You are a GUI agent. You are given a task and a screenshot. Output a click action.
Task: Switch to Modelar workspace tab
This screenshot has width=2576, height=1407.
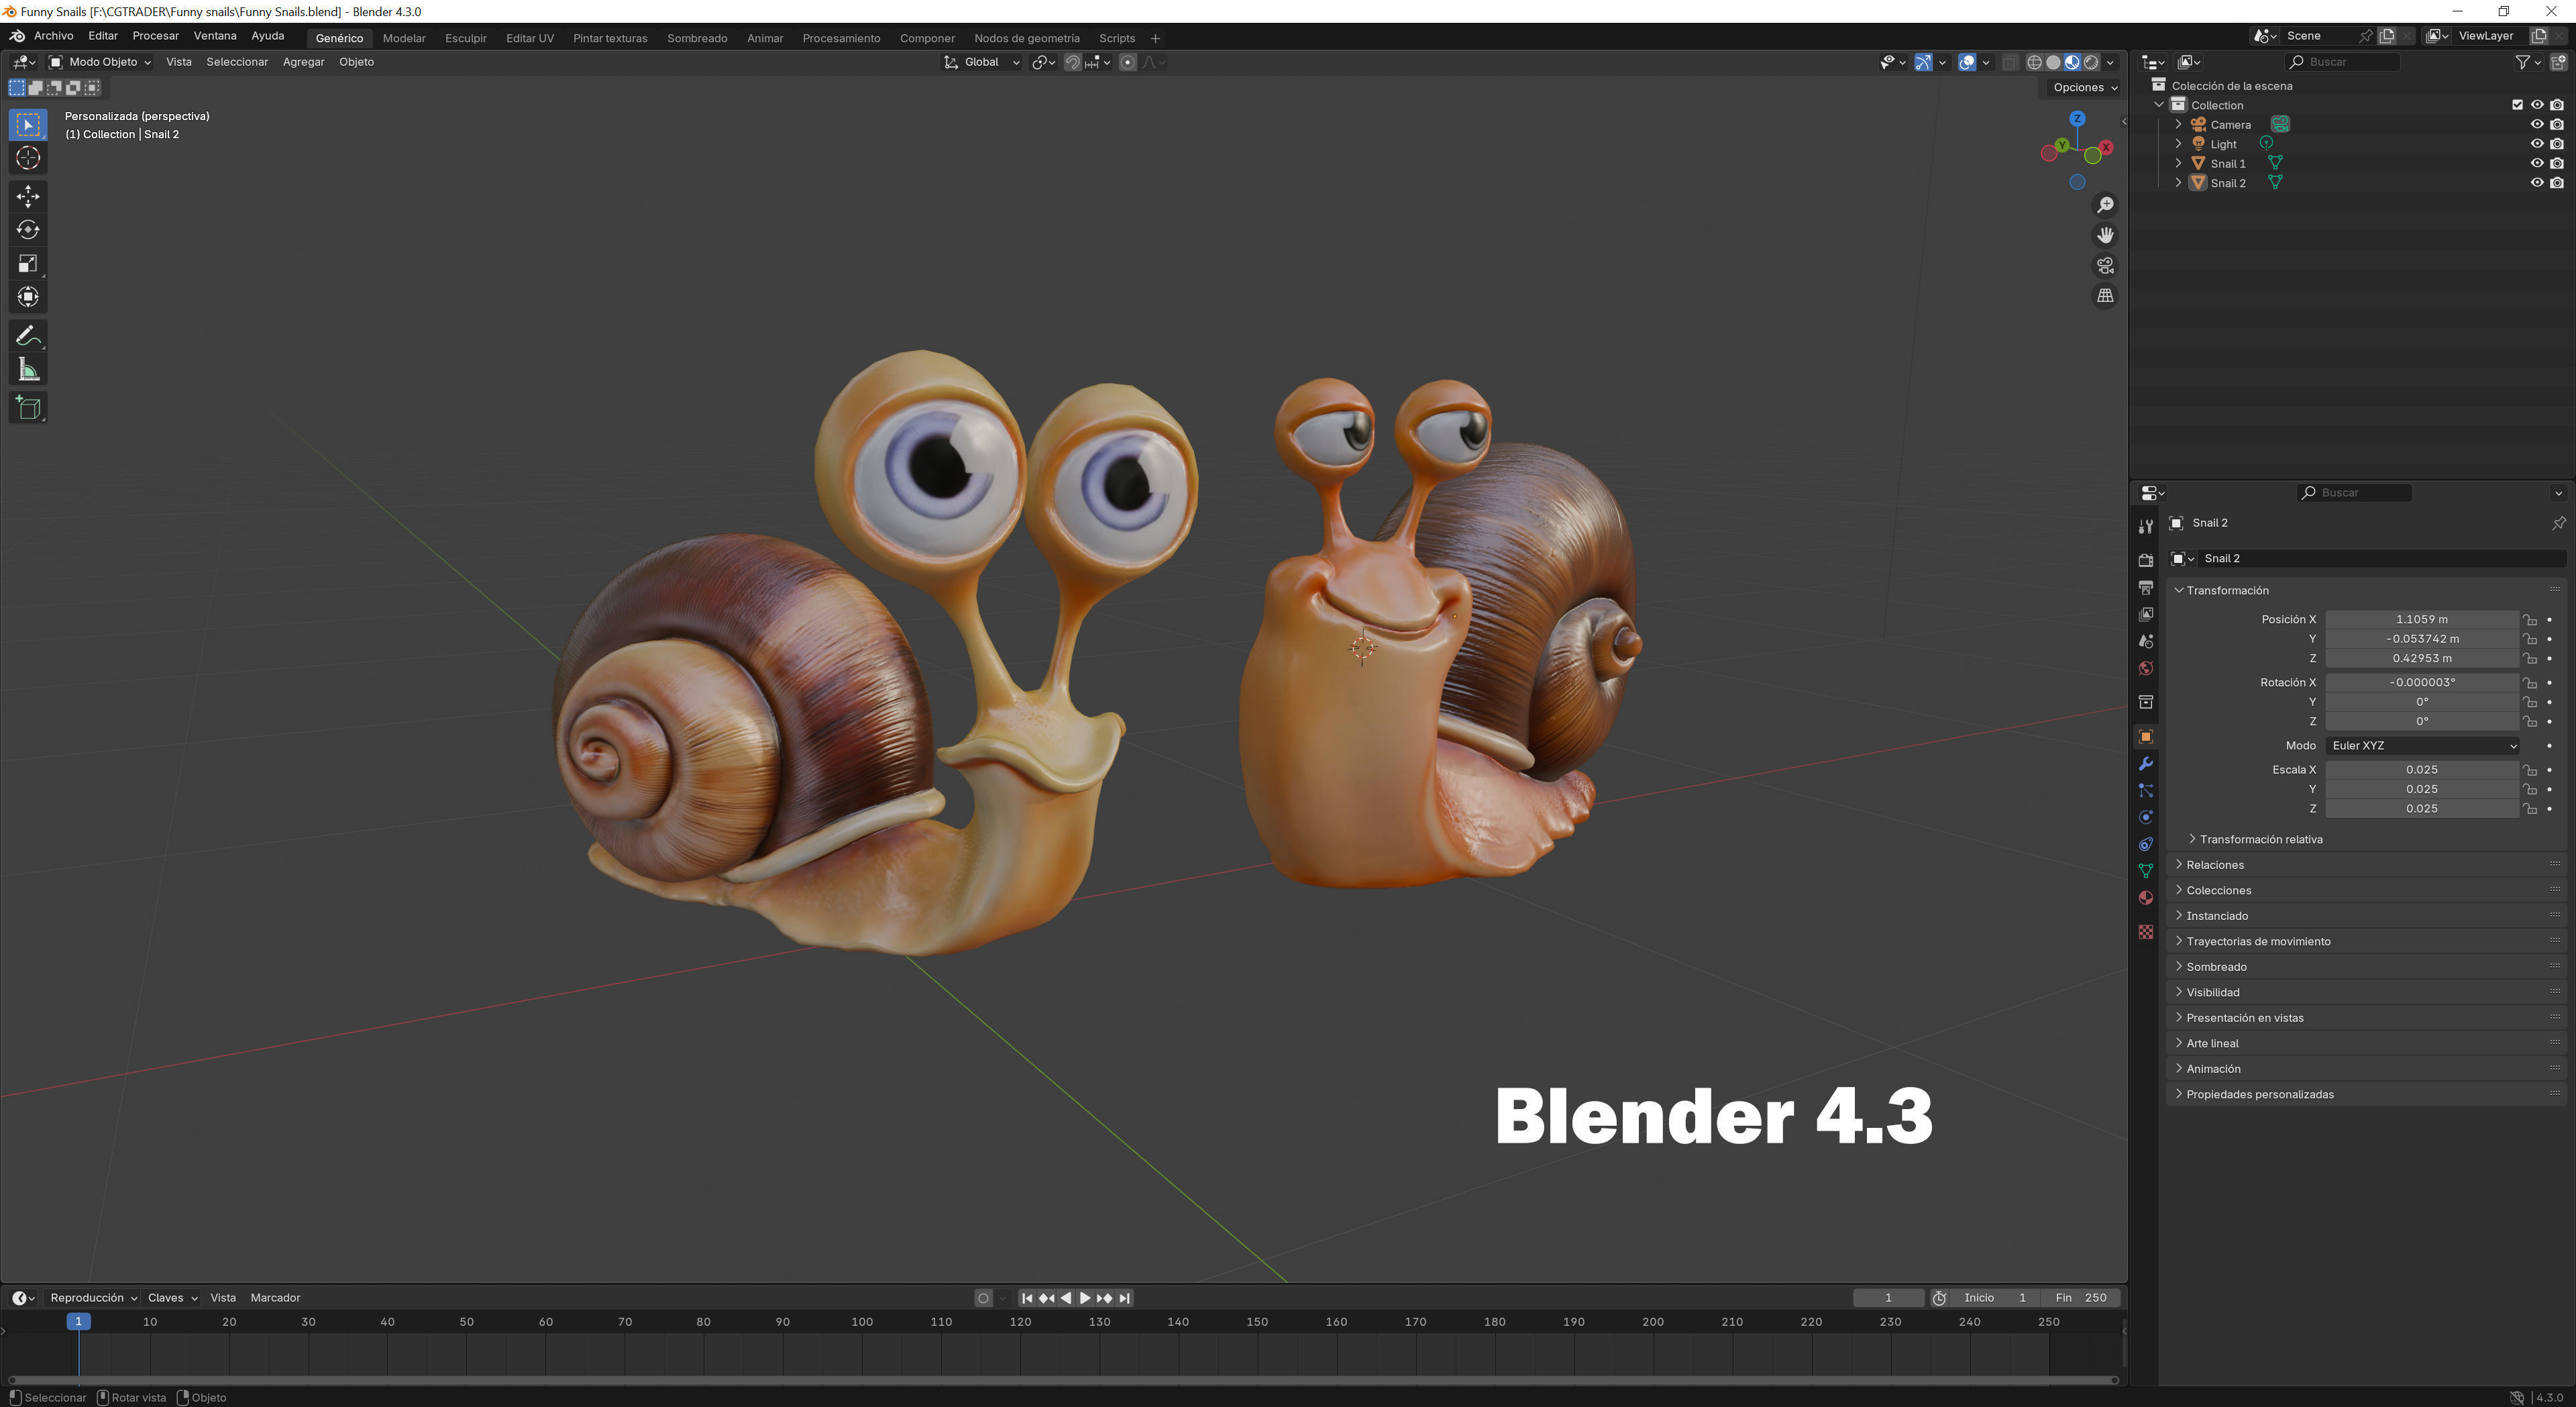(x=404, y=38)
